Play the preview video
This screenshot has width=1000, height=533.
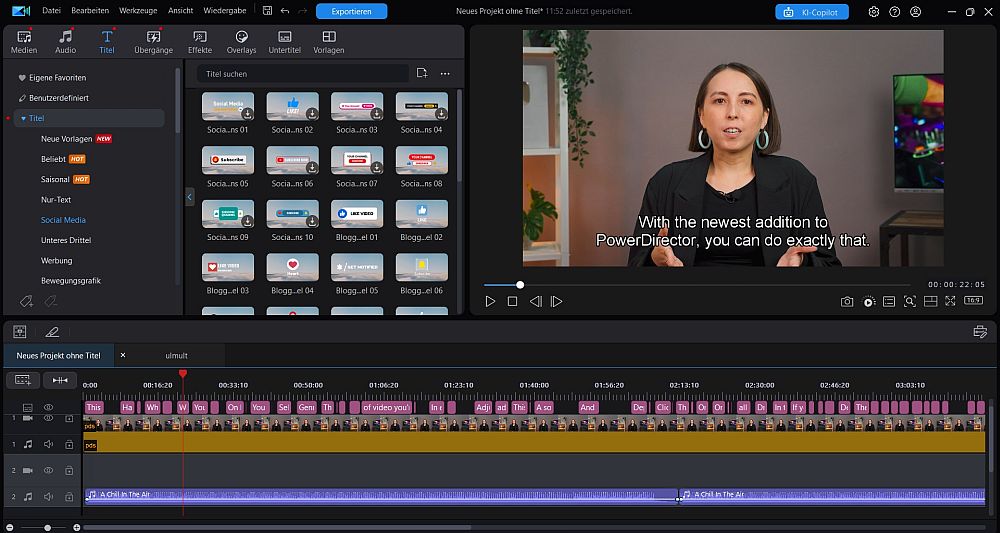[x=490, y=302]
